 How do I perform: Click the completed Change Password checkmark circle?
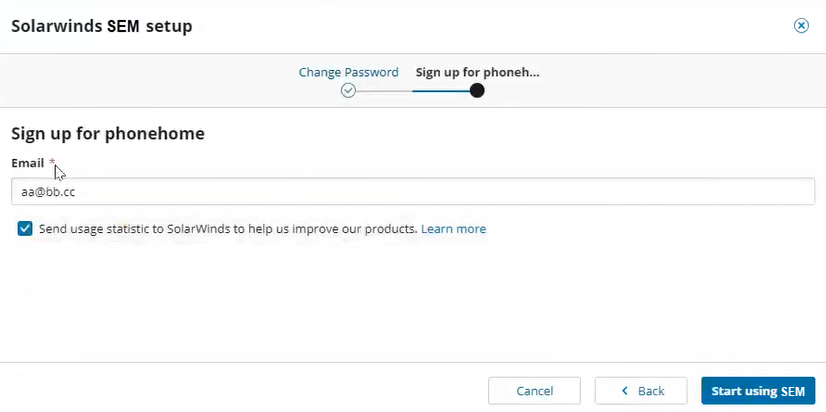pyautogui.click(x=348, y=90)
